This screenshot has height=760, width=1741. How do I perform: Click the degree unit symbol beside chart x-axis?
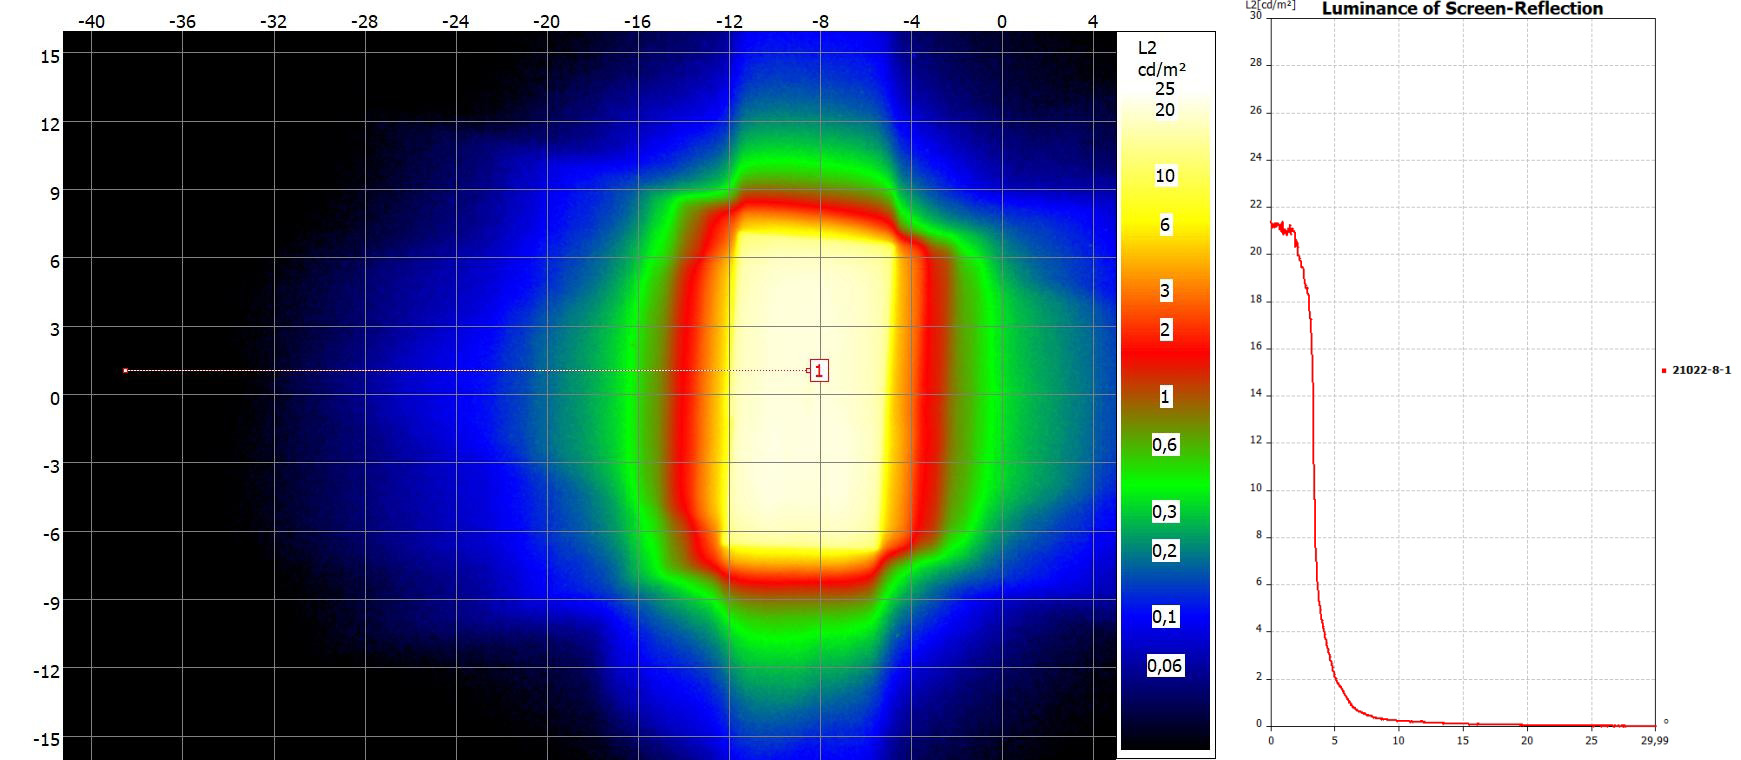coord(1665,722)
